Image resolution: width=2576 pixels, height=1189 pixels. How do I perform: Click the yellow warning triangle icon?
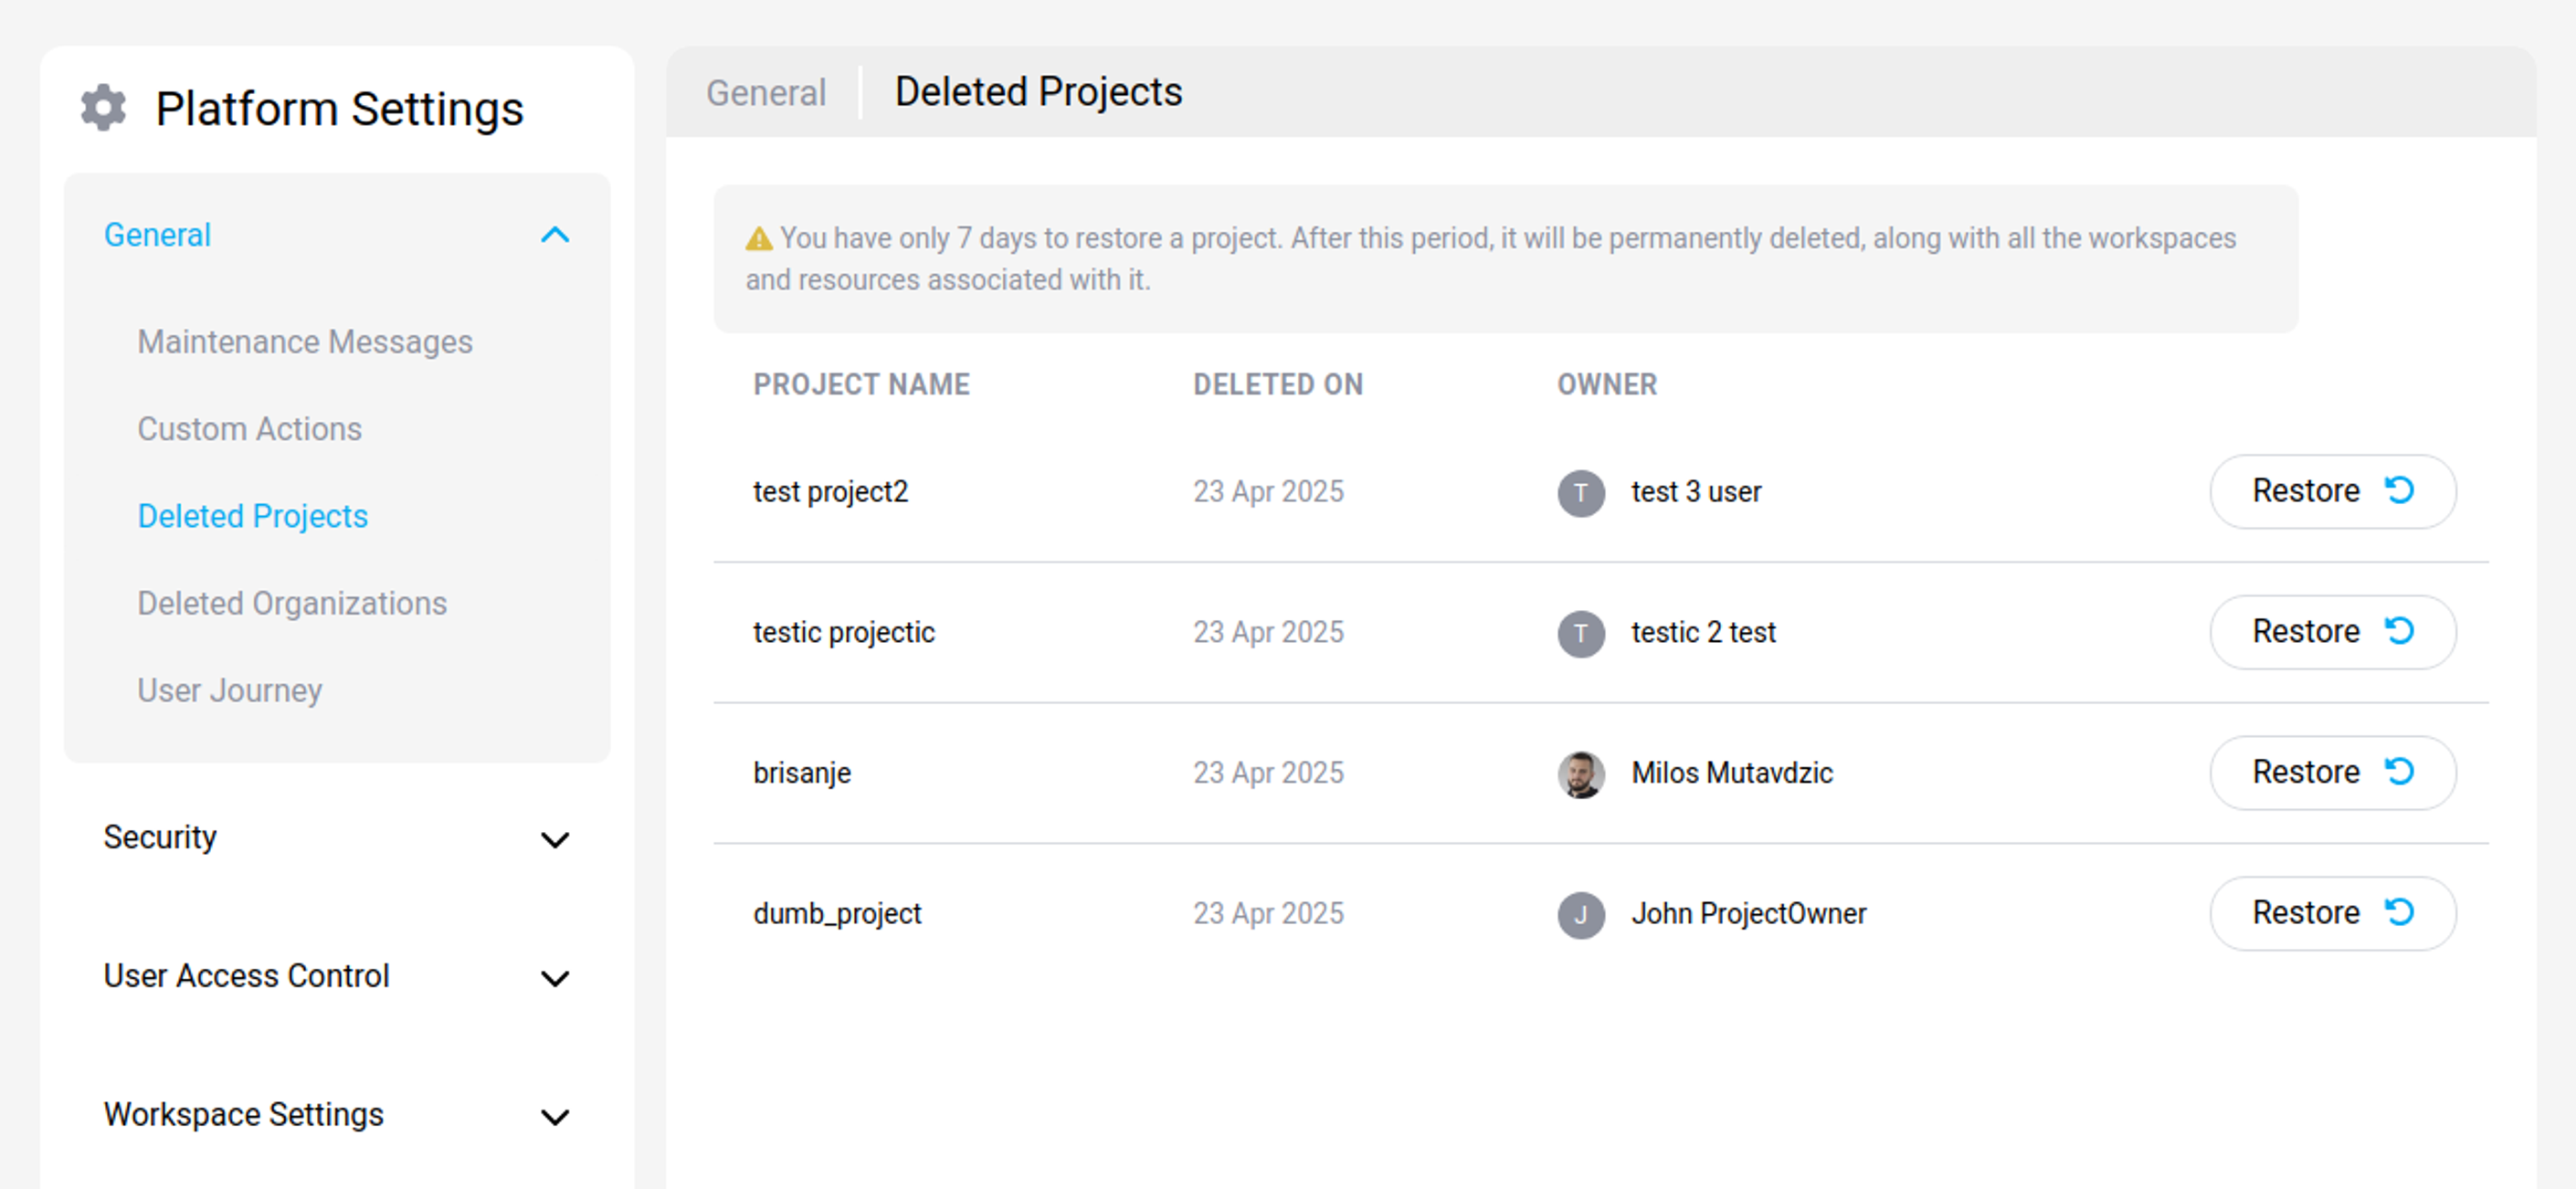pos(759,239)
